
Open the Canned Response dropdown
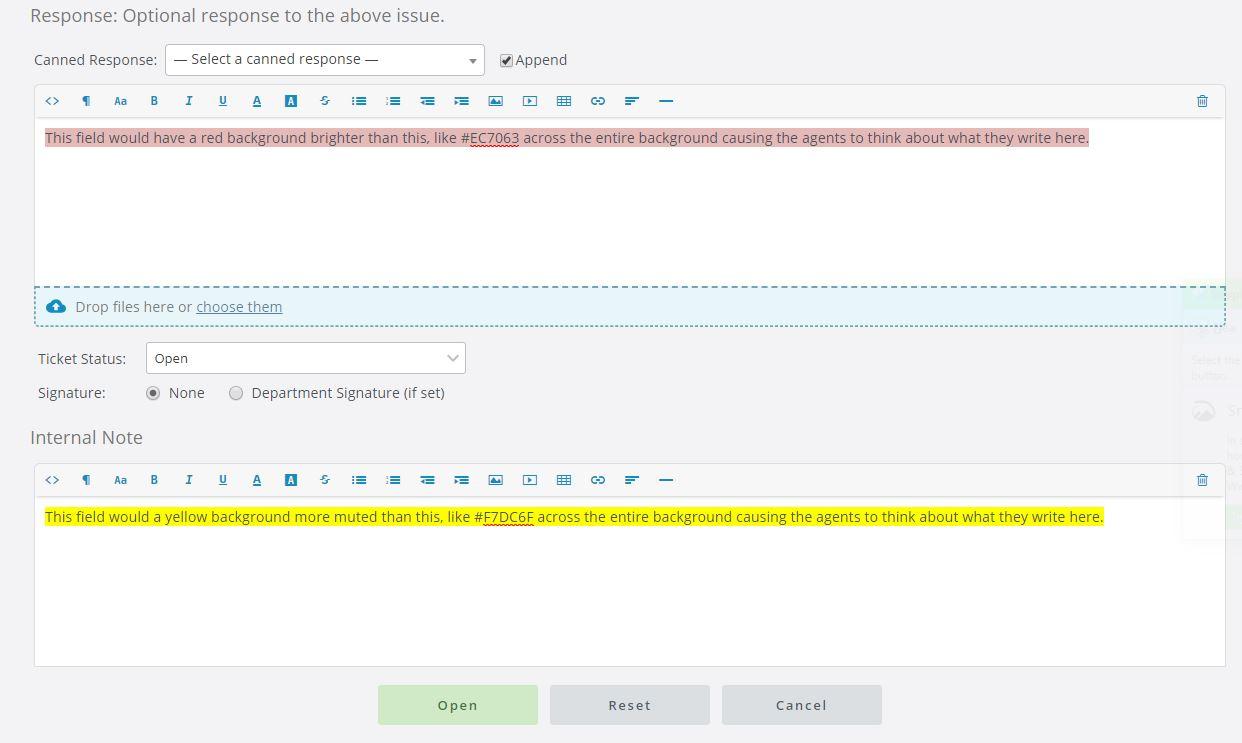tap(324, 60)
